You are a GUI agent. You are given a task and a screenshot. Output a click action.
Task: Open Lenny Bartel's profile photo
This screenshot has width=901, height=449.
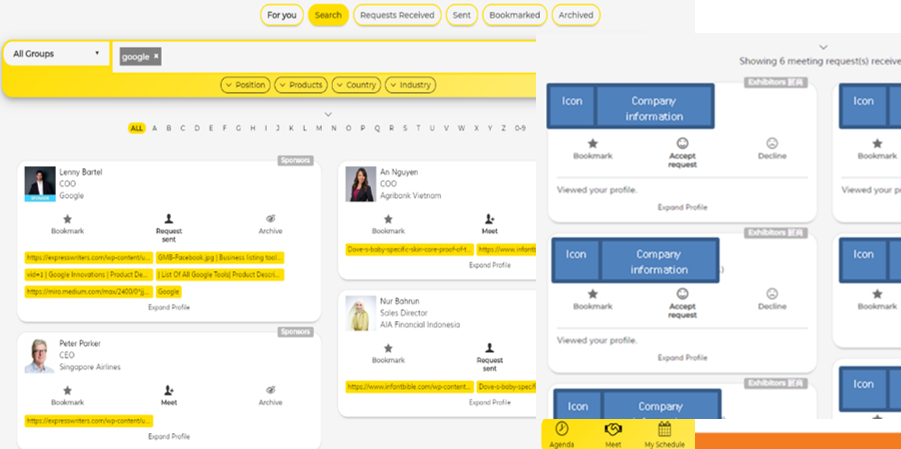pyautogui.click(x=40, y=184)
